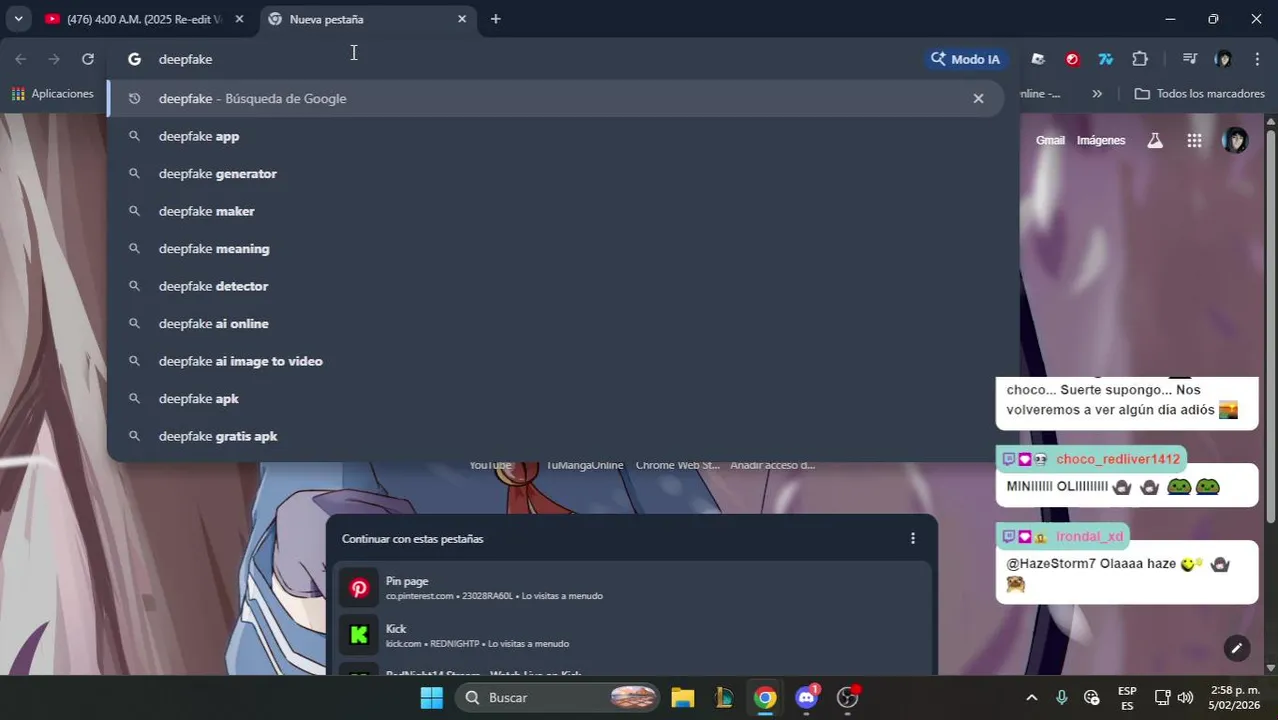Open the clock showing 2:58 p. m.
Viewport: 1278px width, 720px height.
tap(1236, 698)
